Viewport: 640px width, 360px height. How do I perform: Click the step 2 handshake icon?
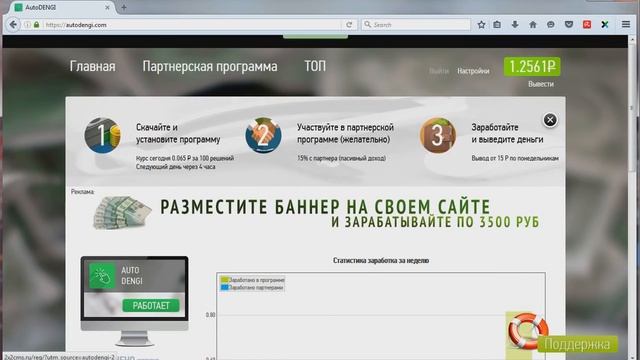coord(263,135)
